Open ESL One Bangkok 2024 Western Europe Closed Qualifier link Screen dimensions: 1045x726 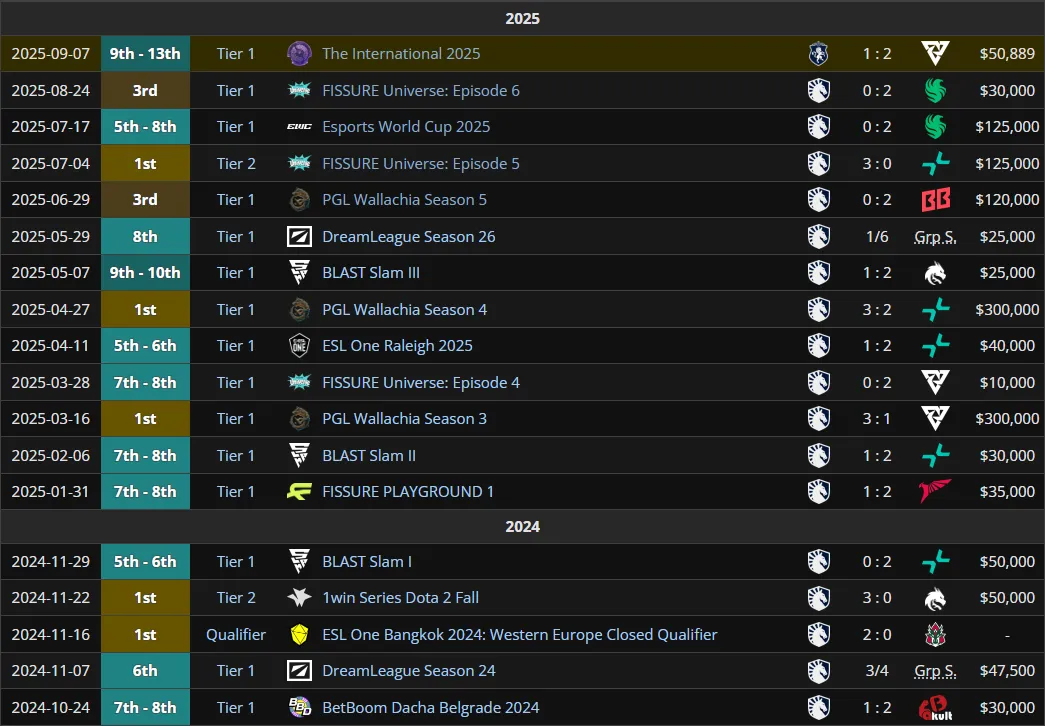tap(520, 635)
